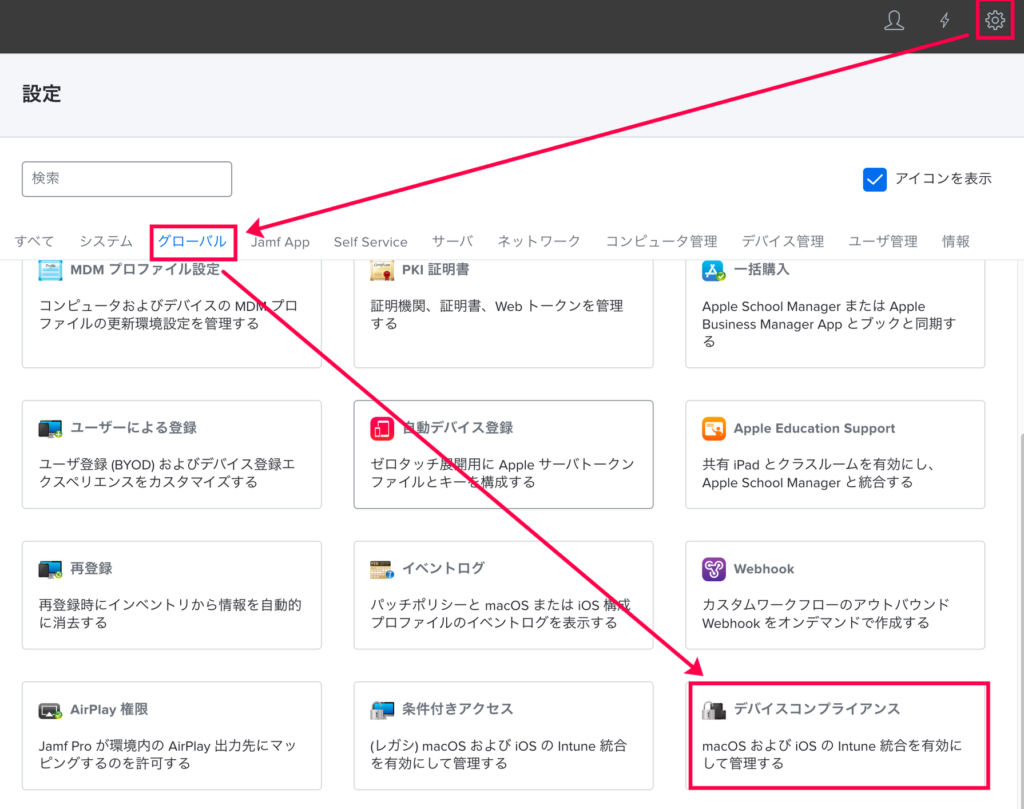The image size is (1024, 809).
Task: Click the 自動デバイス登録 red icon
Action: pyautogui.click(x=382, y=428)
